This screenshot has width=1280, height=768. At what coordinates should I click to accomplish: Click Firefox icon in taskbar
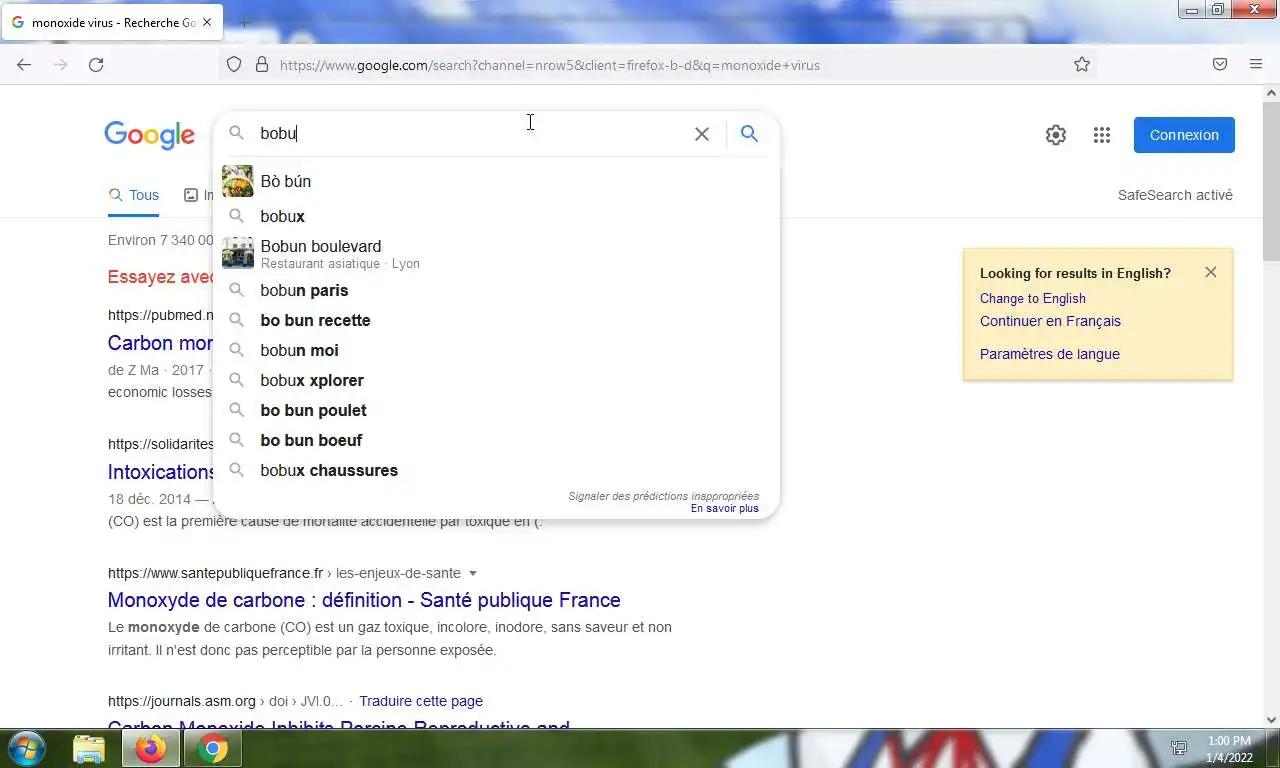(151, 749)
